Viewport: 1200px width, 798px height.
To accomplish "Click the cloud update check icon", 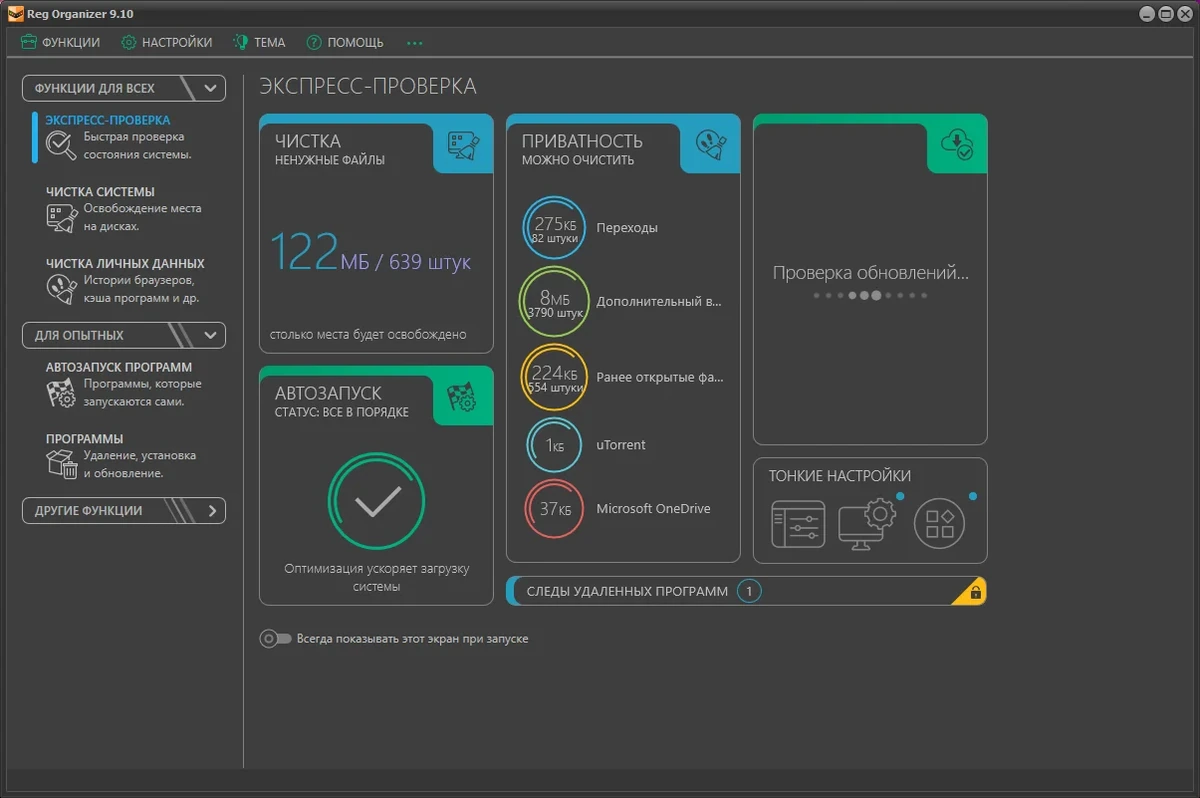I will tap(957, 146).
